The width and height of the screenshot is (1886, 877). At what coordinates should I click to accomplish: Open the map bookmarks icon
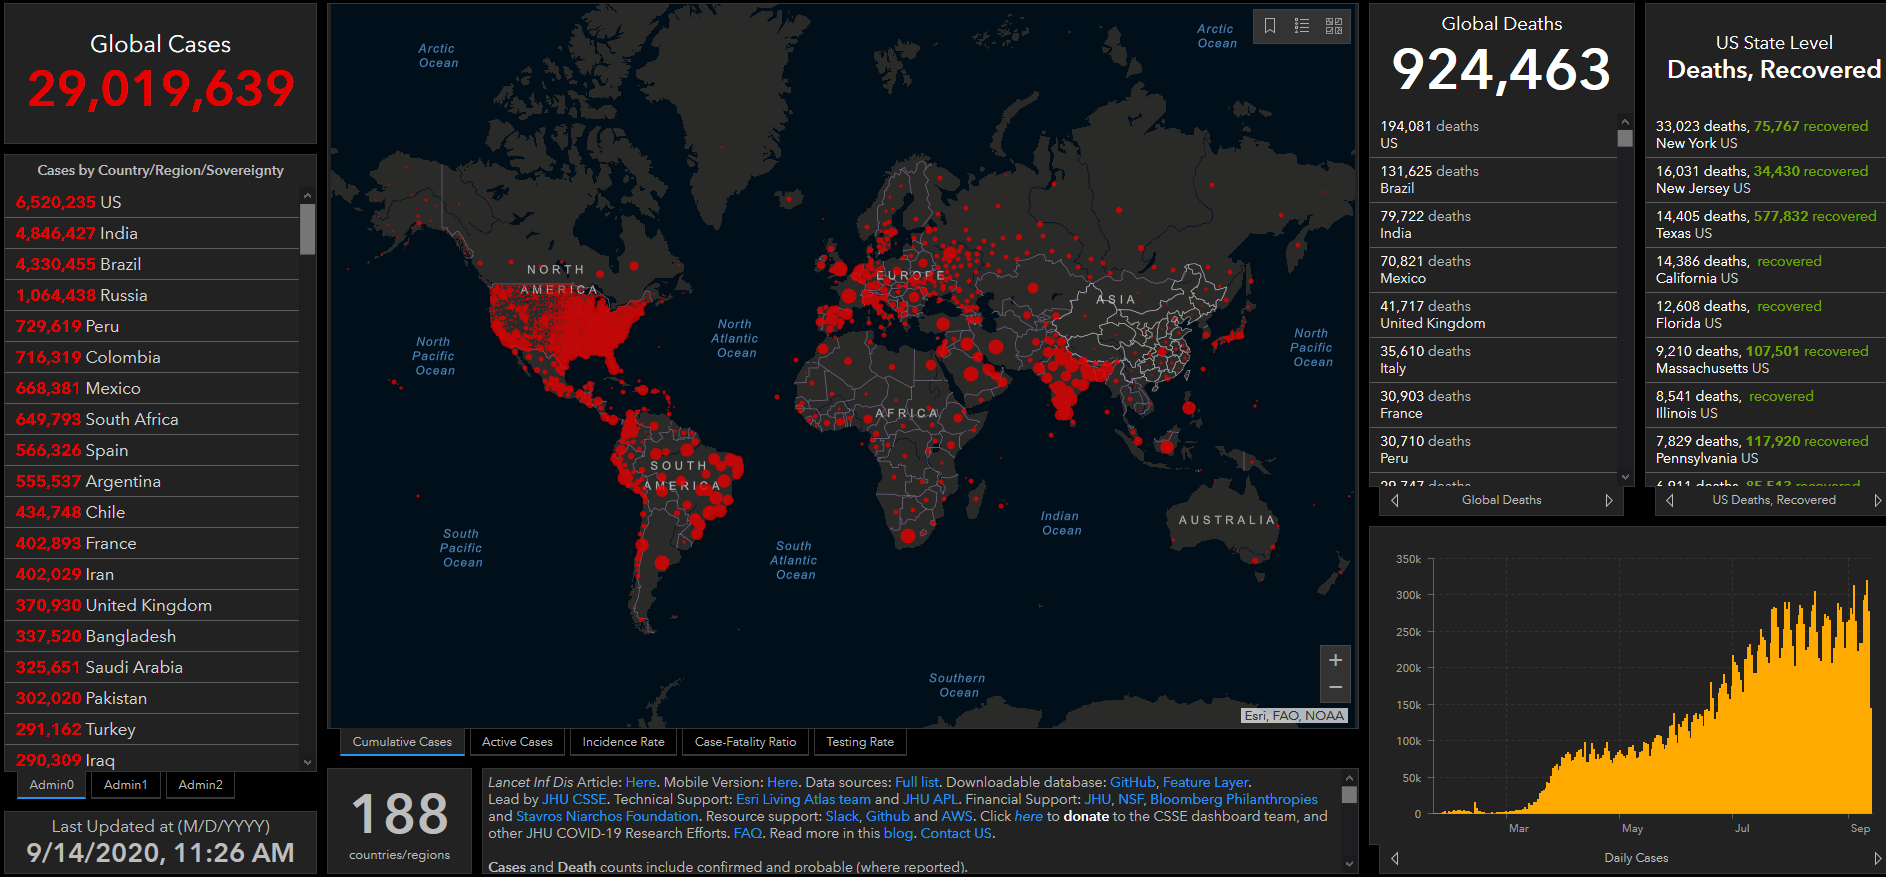tap(1269, 26)
